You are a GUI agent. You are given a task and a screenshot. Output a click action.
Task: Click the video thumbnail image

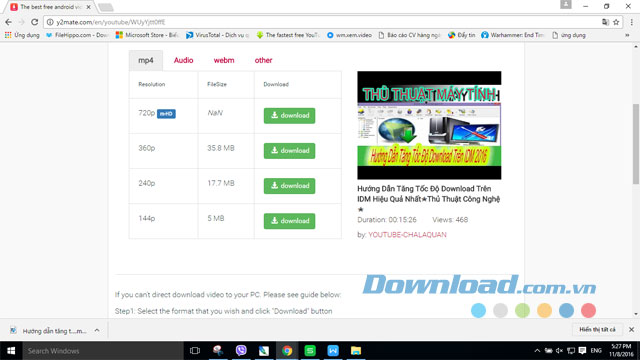click(429, 125)
